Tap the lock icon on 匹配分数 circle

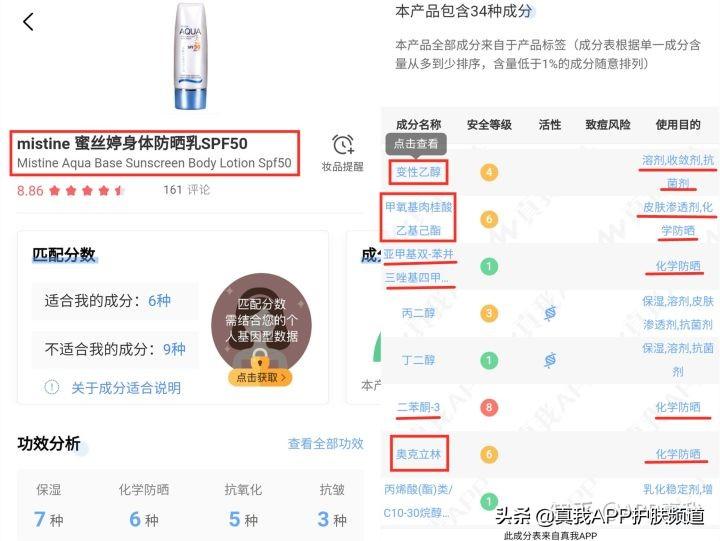click(x=260, y=358)
